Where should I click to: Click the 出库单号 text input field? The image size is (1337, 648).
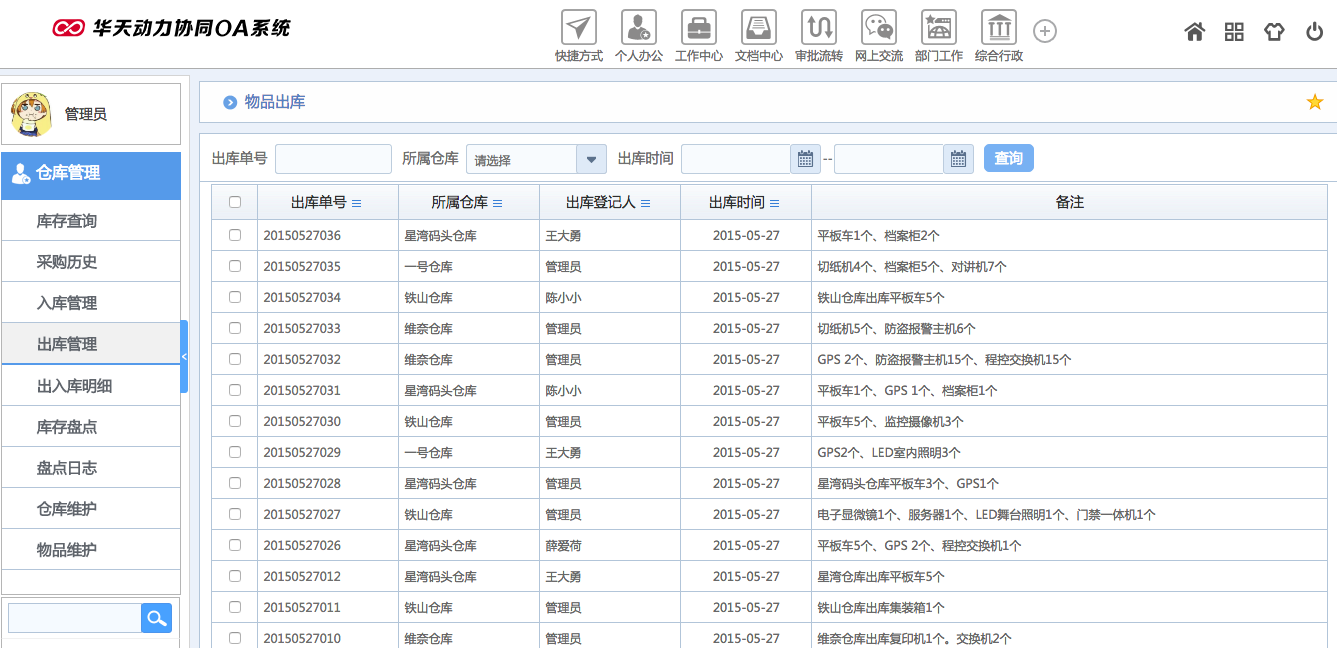333,159
